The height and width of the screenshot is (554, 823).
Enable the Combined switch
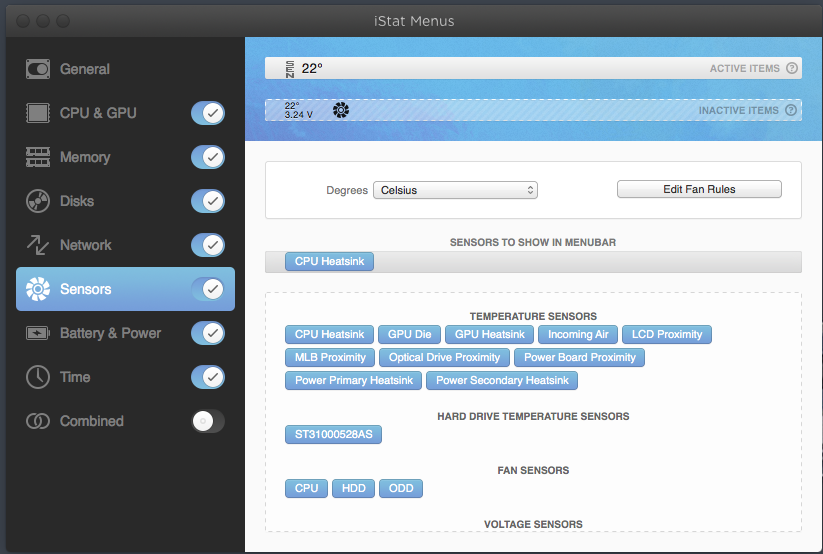208,421
